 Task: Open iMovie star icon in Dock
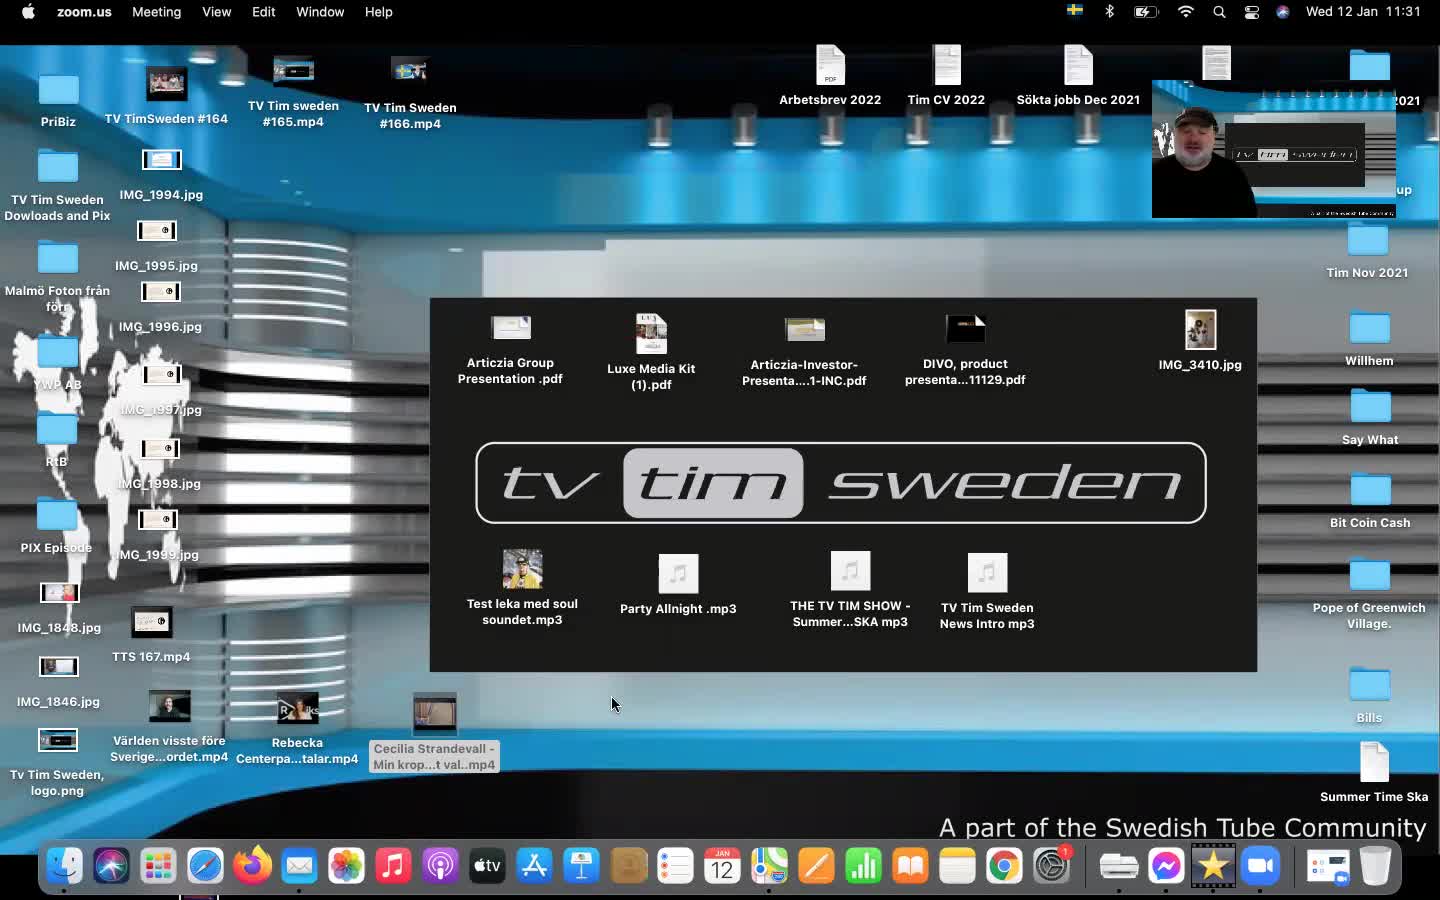click(x=1213, y=866)
